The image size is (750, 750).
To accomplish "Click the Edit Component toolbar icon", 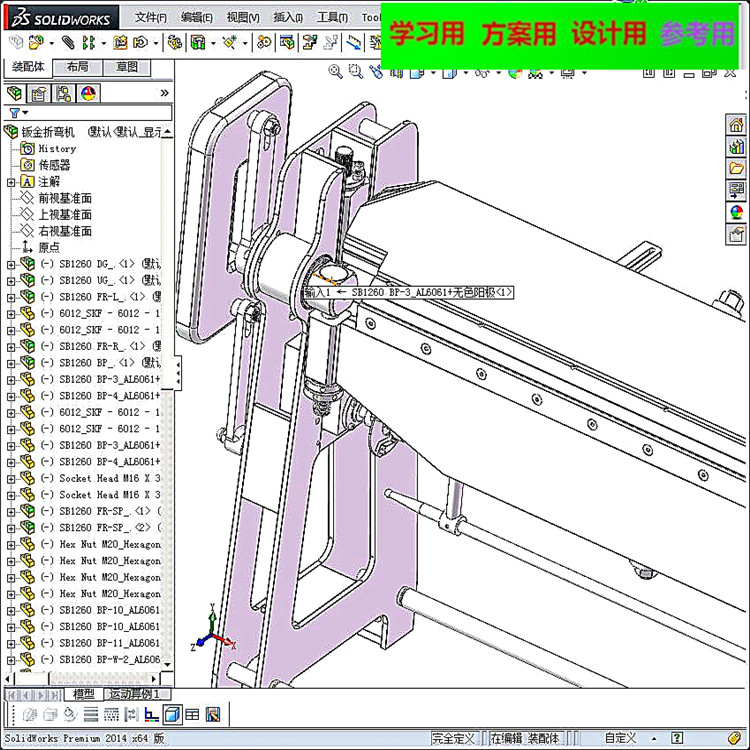I will pos(16,43).
